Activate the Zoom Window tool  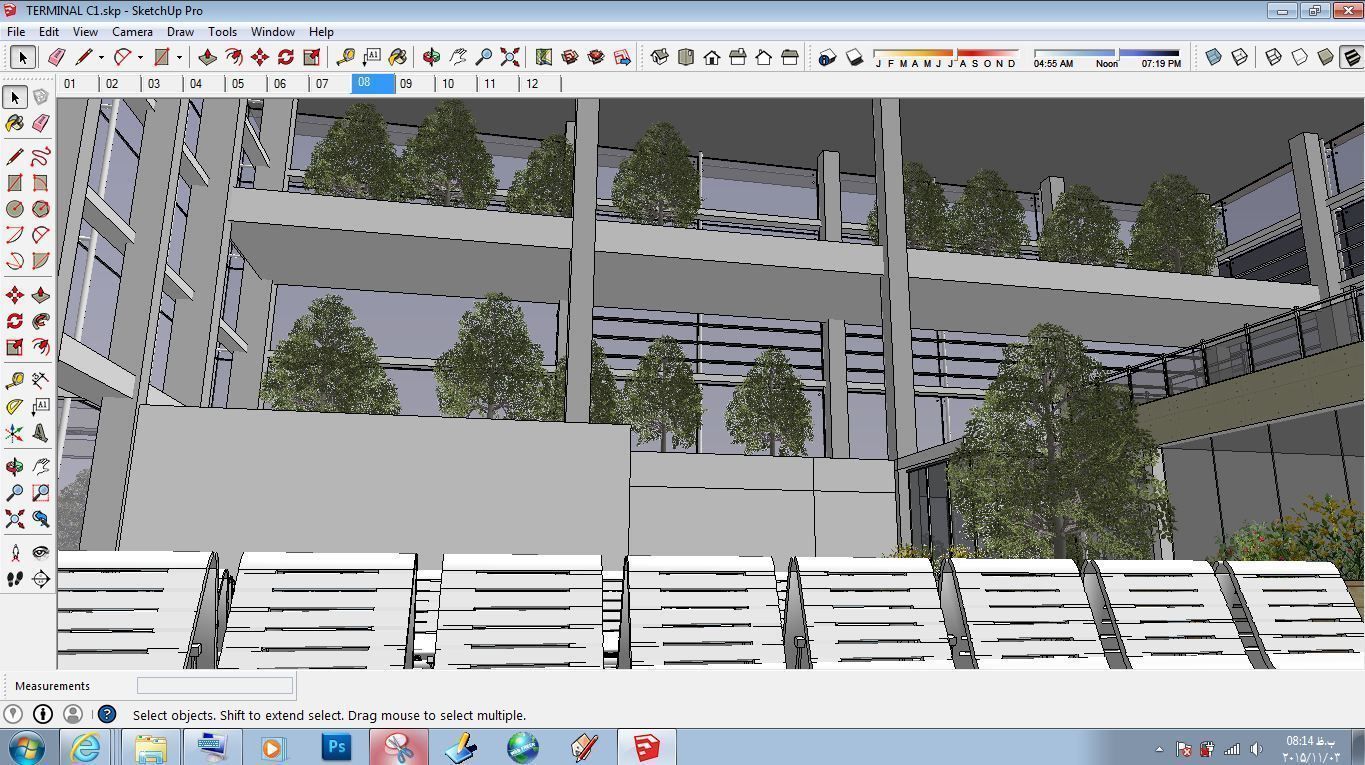coord(41,493)
